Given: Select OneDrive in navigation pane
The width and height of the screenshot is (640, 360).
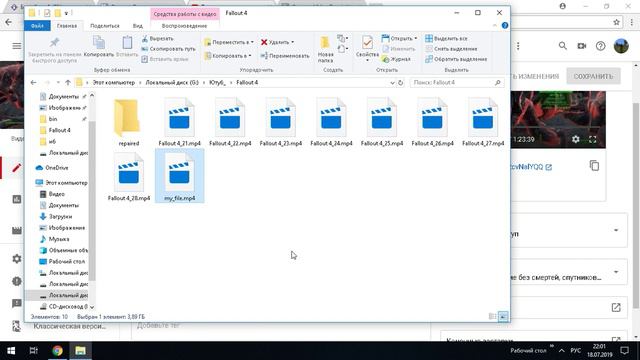Looking at the screenshot, I should click(x=57, y=168).
